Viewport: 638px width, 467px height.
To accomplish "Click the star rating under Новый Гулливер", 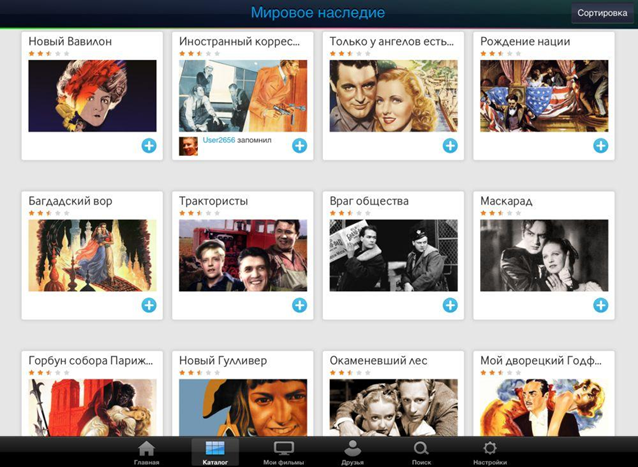I will pos(199,372).
